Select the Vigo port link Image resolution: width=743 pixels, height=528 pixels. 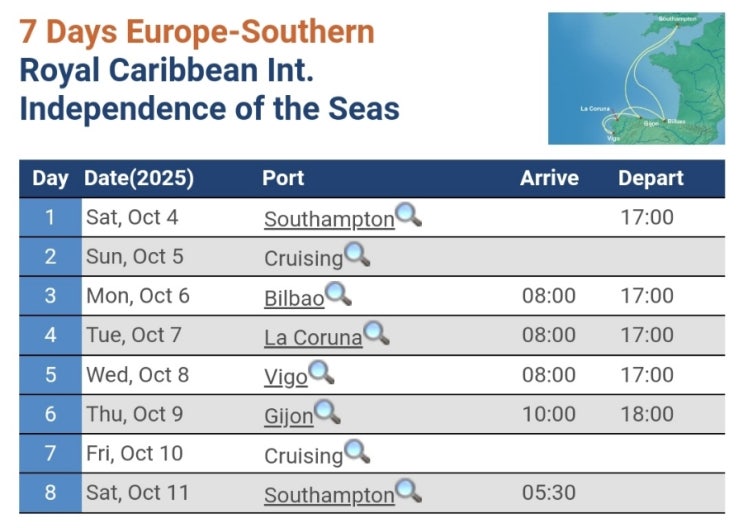(285, 377)
